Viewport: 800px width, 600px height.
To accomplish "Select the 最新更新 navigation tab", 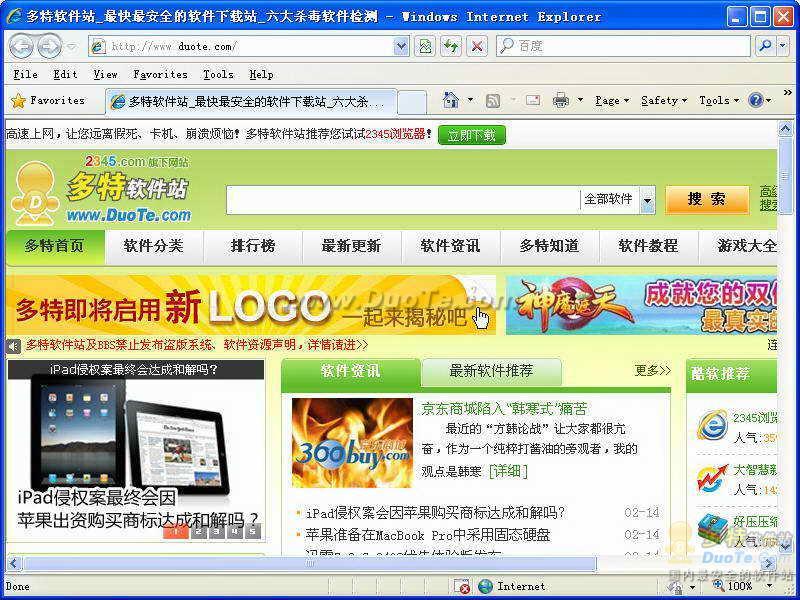I will [x=351, y=246].
